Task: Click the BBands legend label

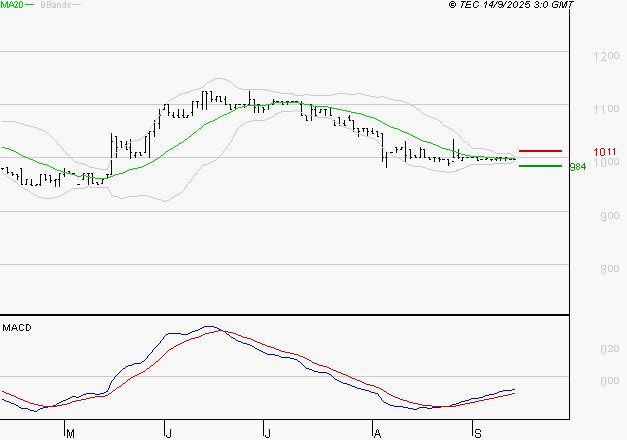Action: point(56,4)
